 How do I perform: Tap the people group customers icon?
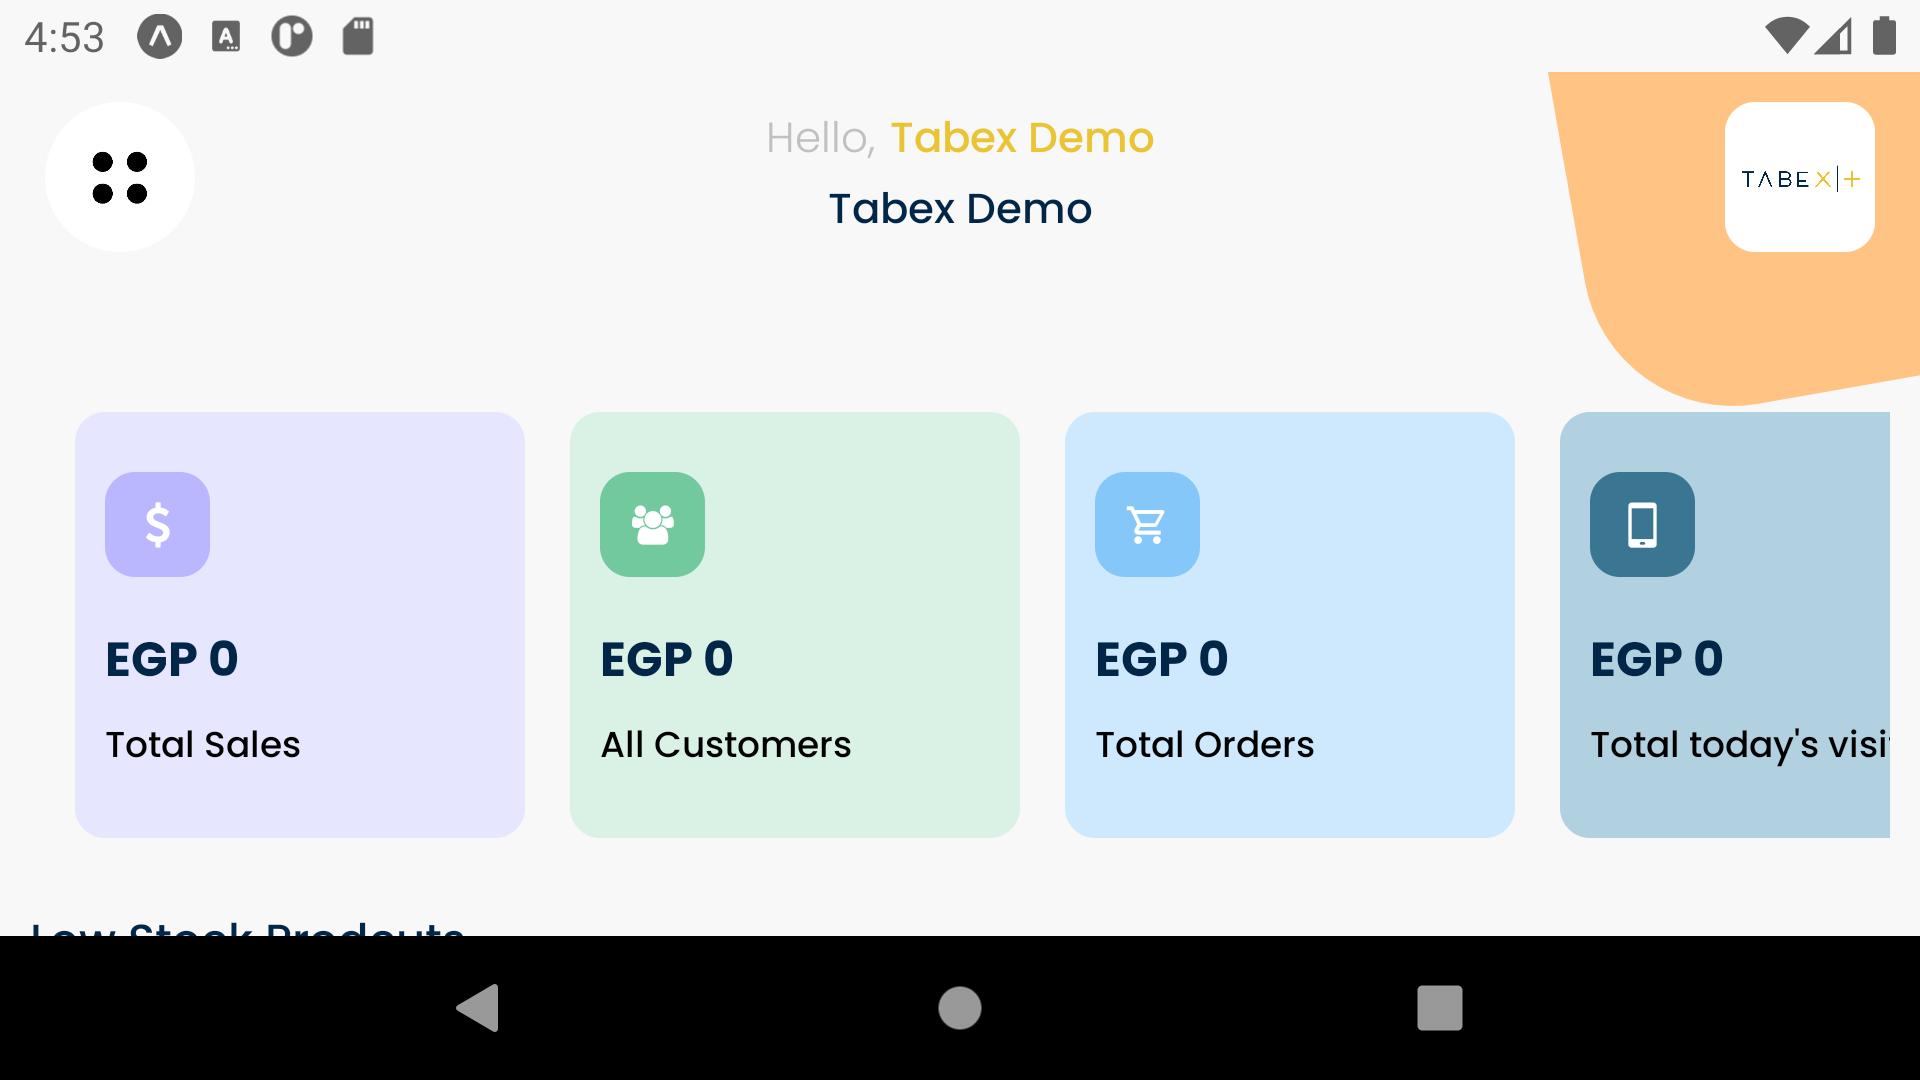pos(652,524)
